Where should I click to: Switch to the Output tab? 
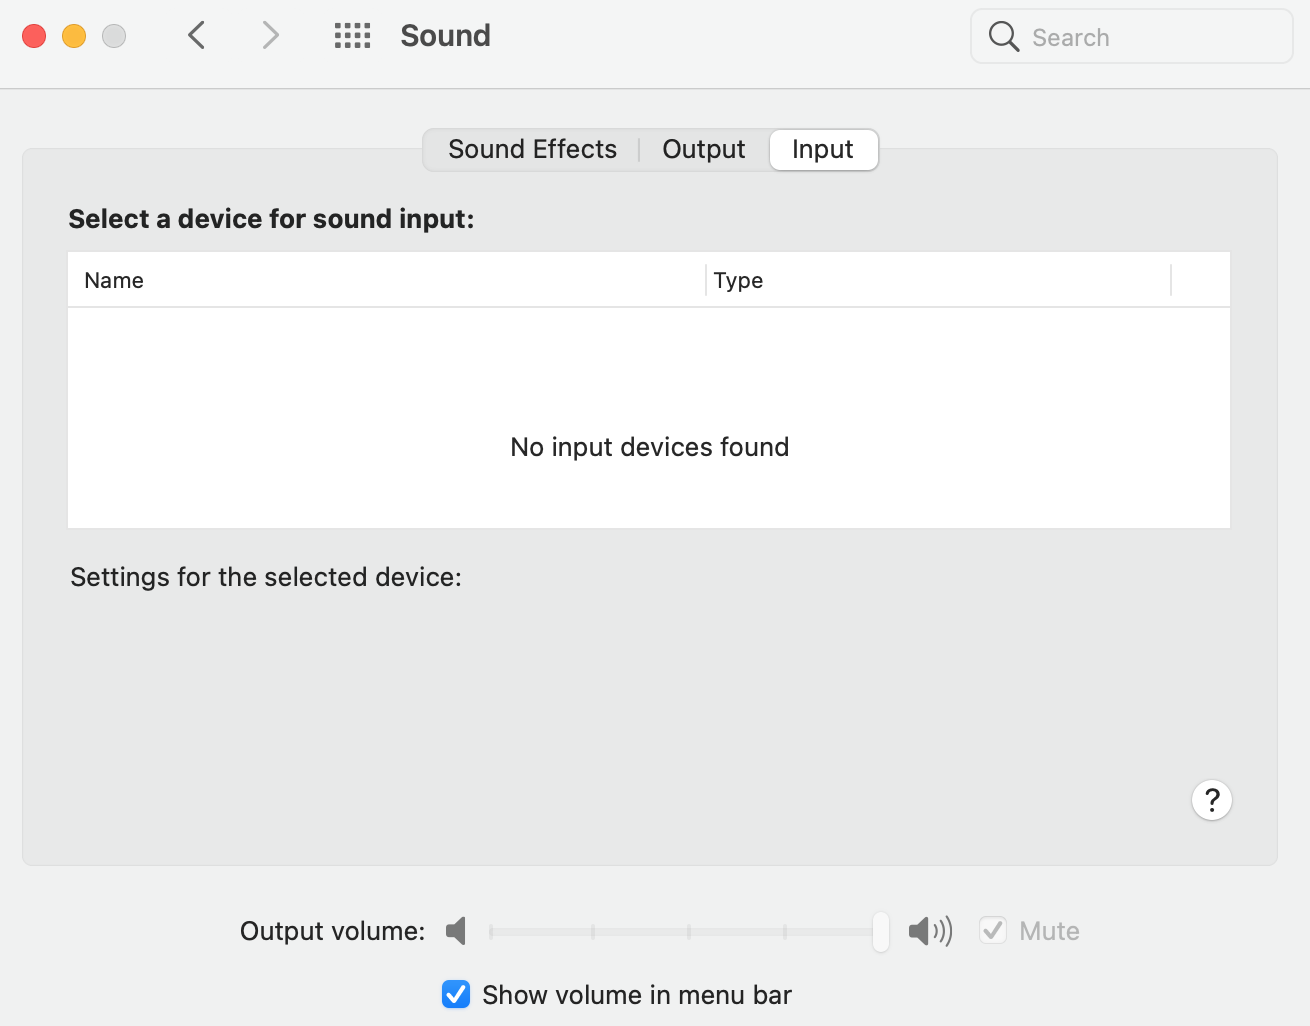click(x=703, y=150)
